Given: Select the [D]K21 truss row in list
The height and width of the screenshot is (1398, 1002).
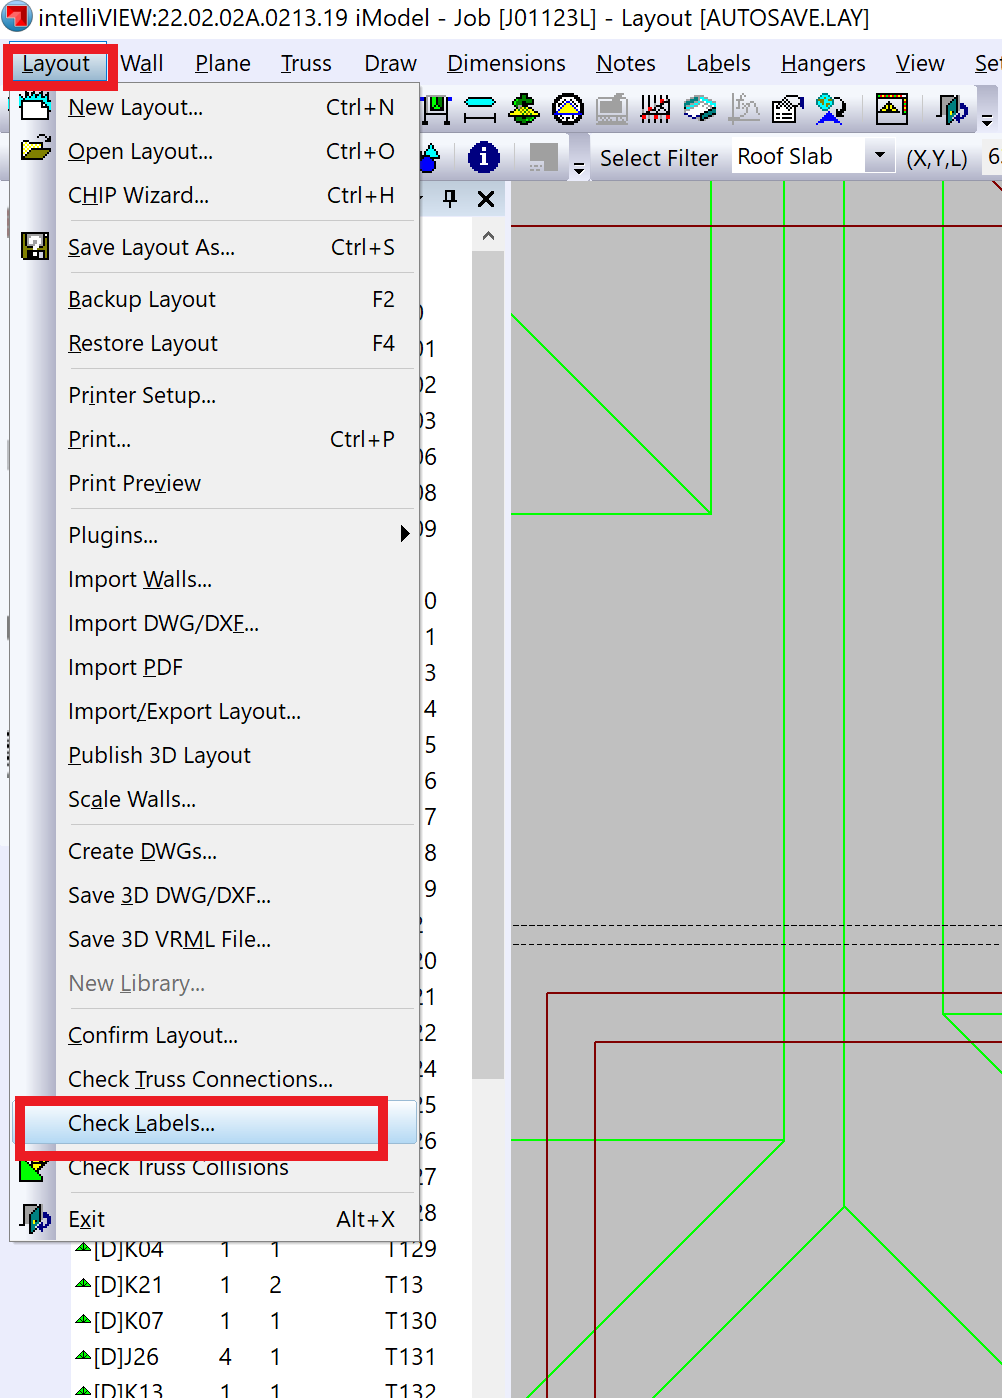Looking at the screenshot, I should click(128, 1285).
